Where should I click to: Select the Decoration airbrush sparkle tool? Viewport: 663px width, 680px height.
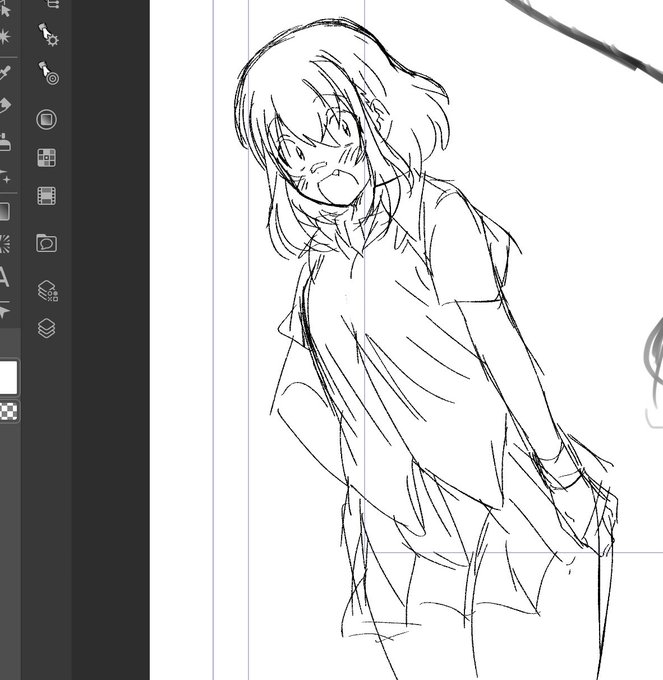pos(4,176)
